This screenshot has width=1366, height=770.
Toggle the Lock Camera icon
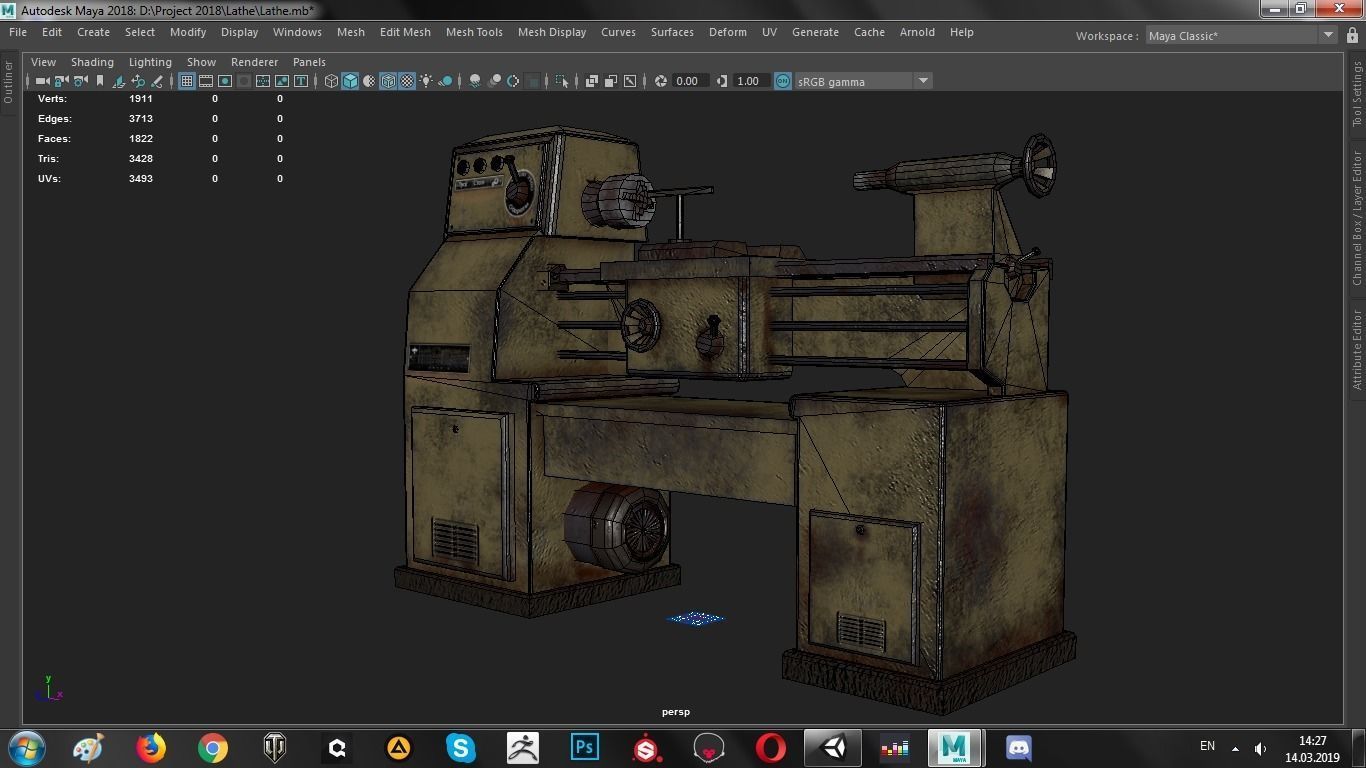pyautogui.click(x=61, y=81)
